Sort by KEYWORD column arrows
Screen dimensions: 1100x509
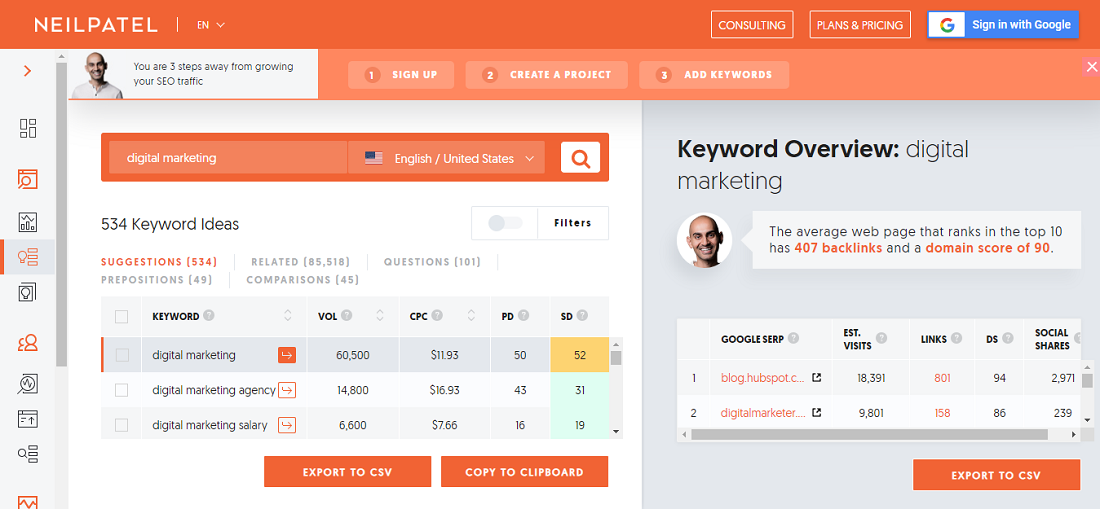pyautogui.click(x=288, y=315)
